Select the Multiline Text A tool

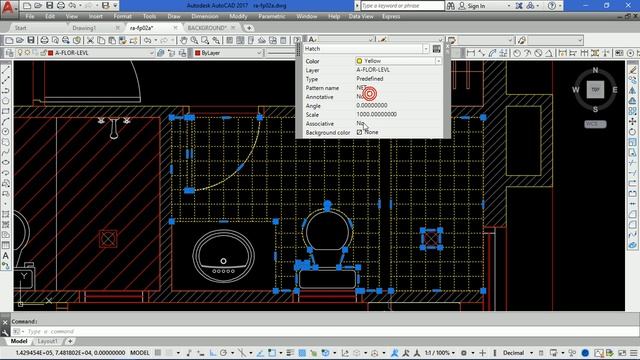[6, 256]
